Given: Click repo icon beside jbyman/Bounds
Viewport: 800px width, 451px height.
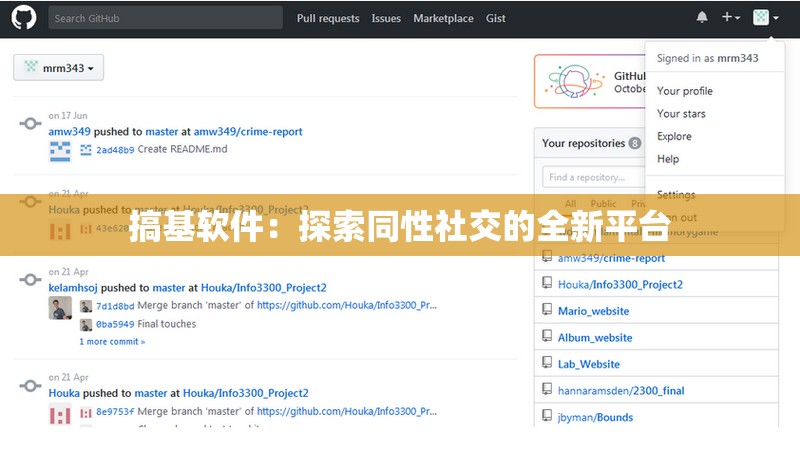Looking at the screenshot, I should coord(546,417).
